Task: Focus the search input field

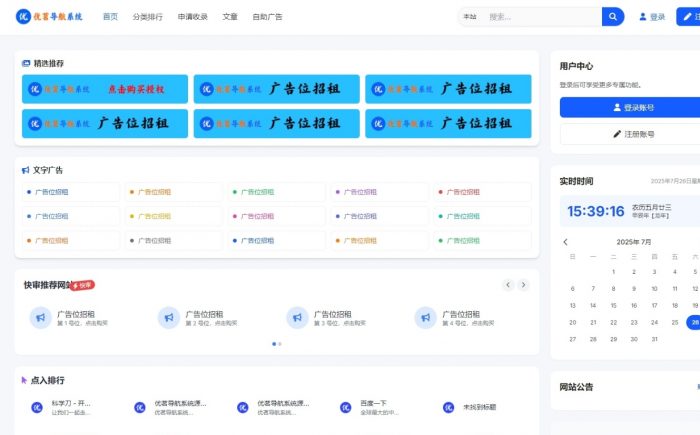Action: point(540,17)
